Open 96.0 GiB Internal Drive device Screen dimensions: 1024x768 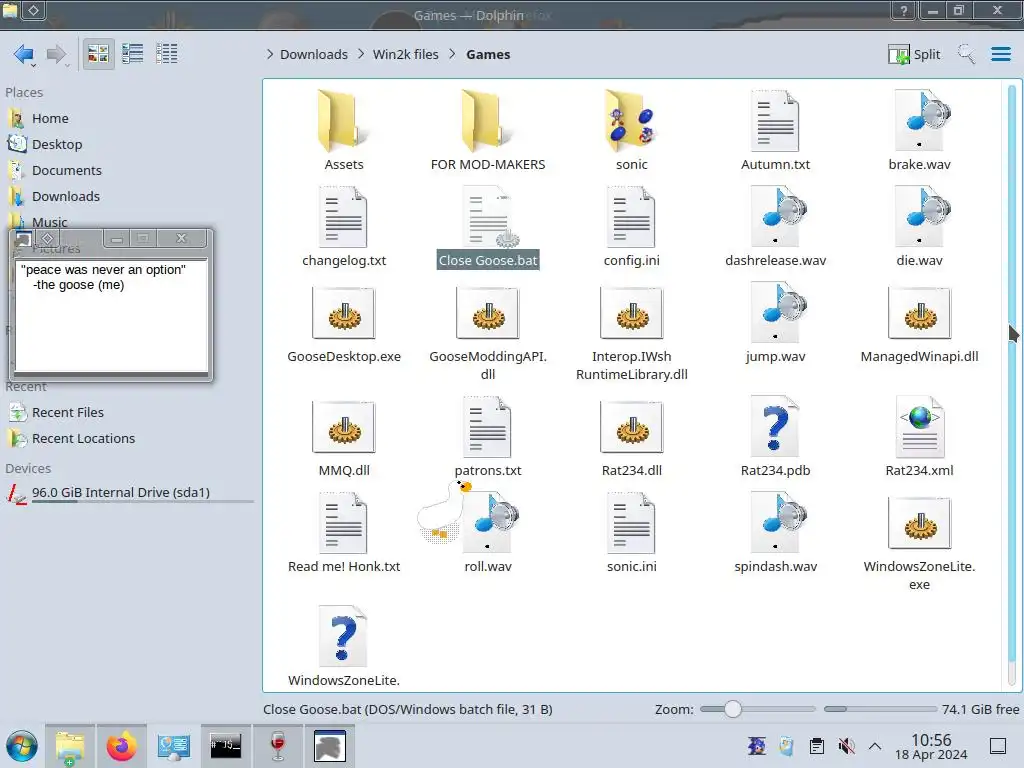point(129,494)
